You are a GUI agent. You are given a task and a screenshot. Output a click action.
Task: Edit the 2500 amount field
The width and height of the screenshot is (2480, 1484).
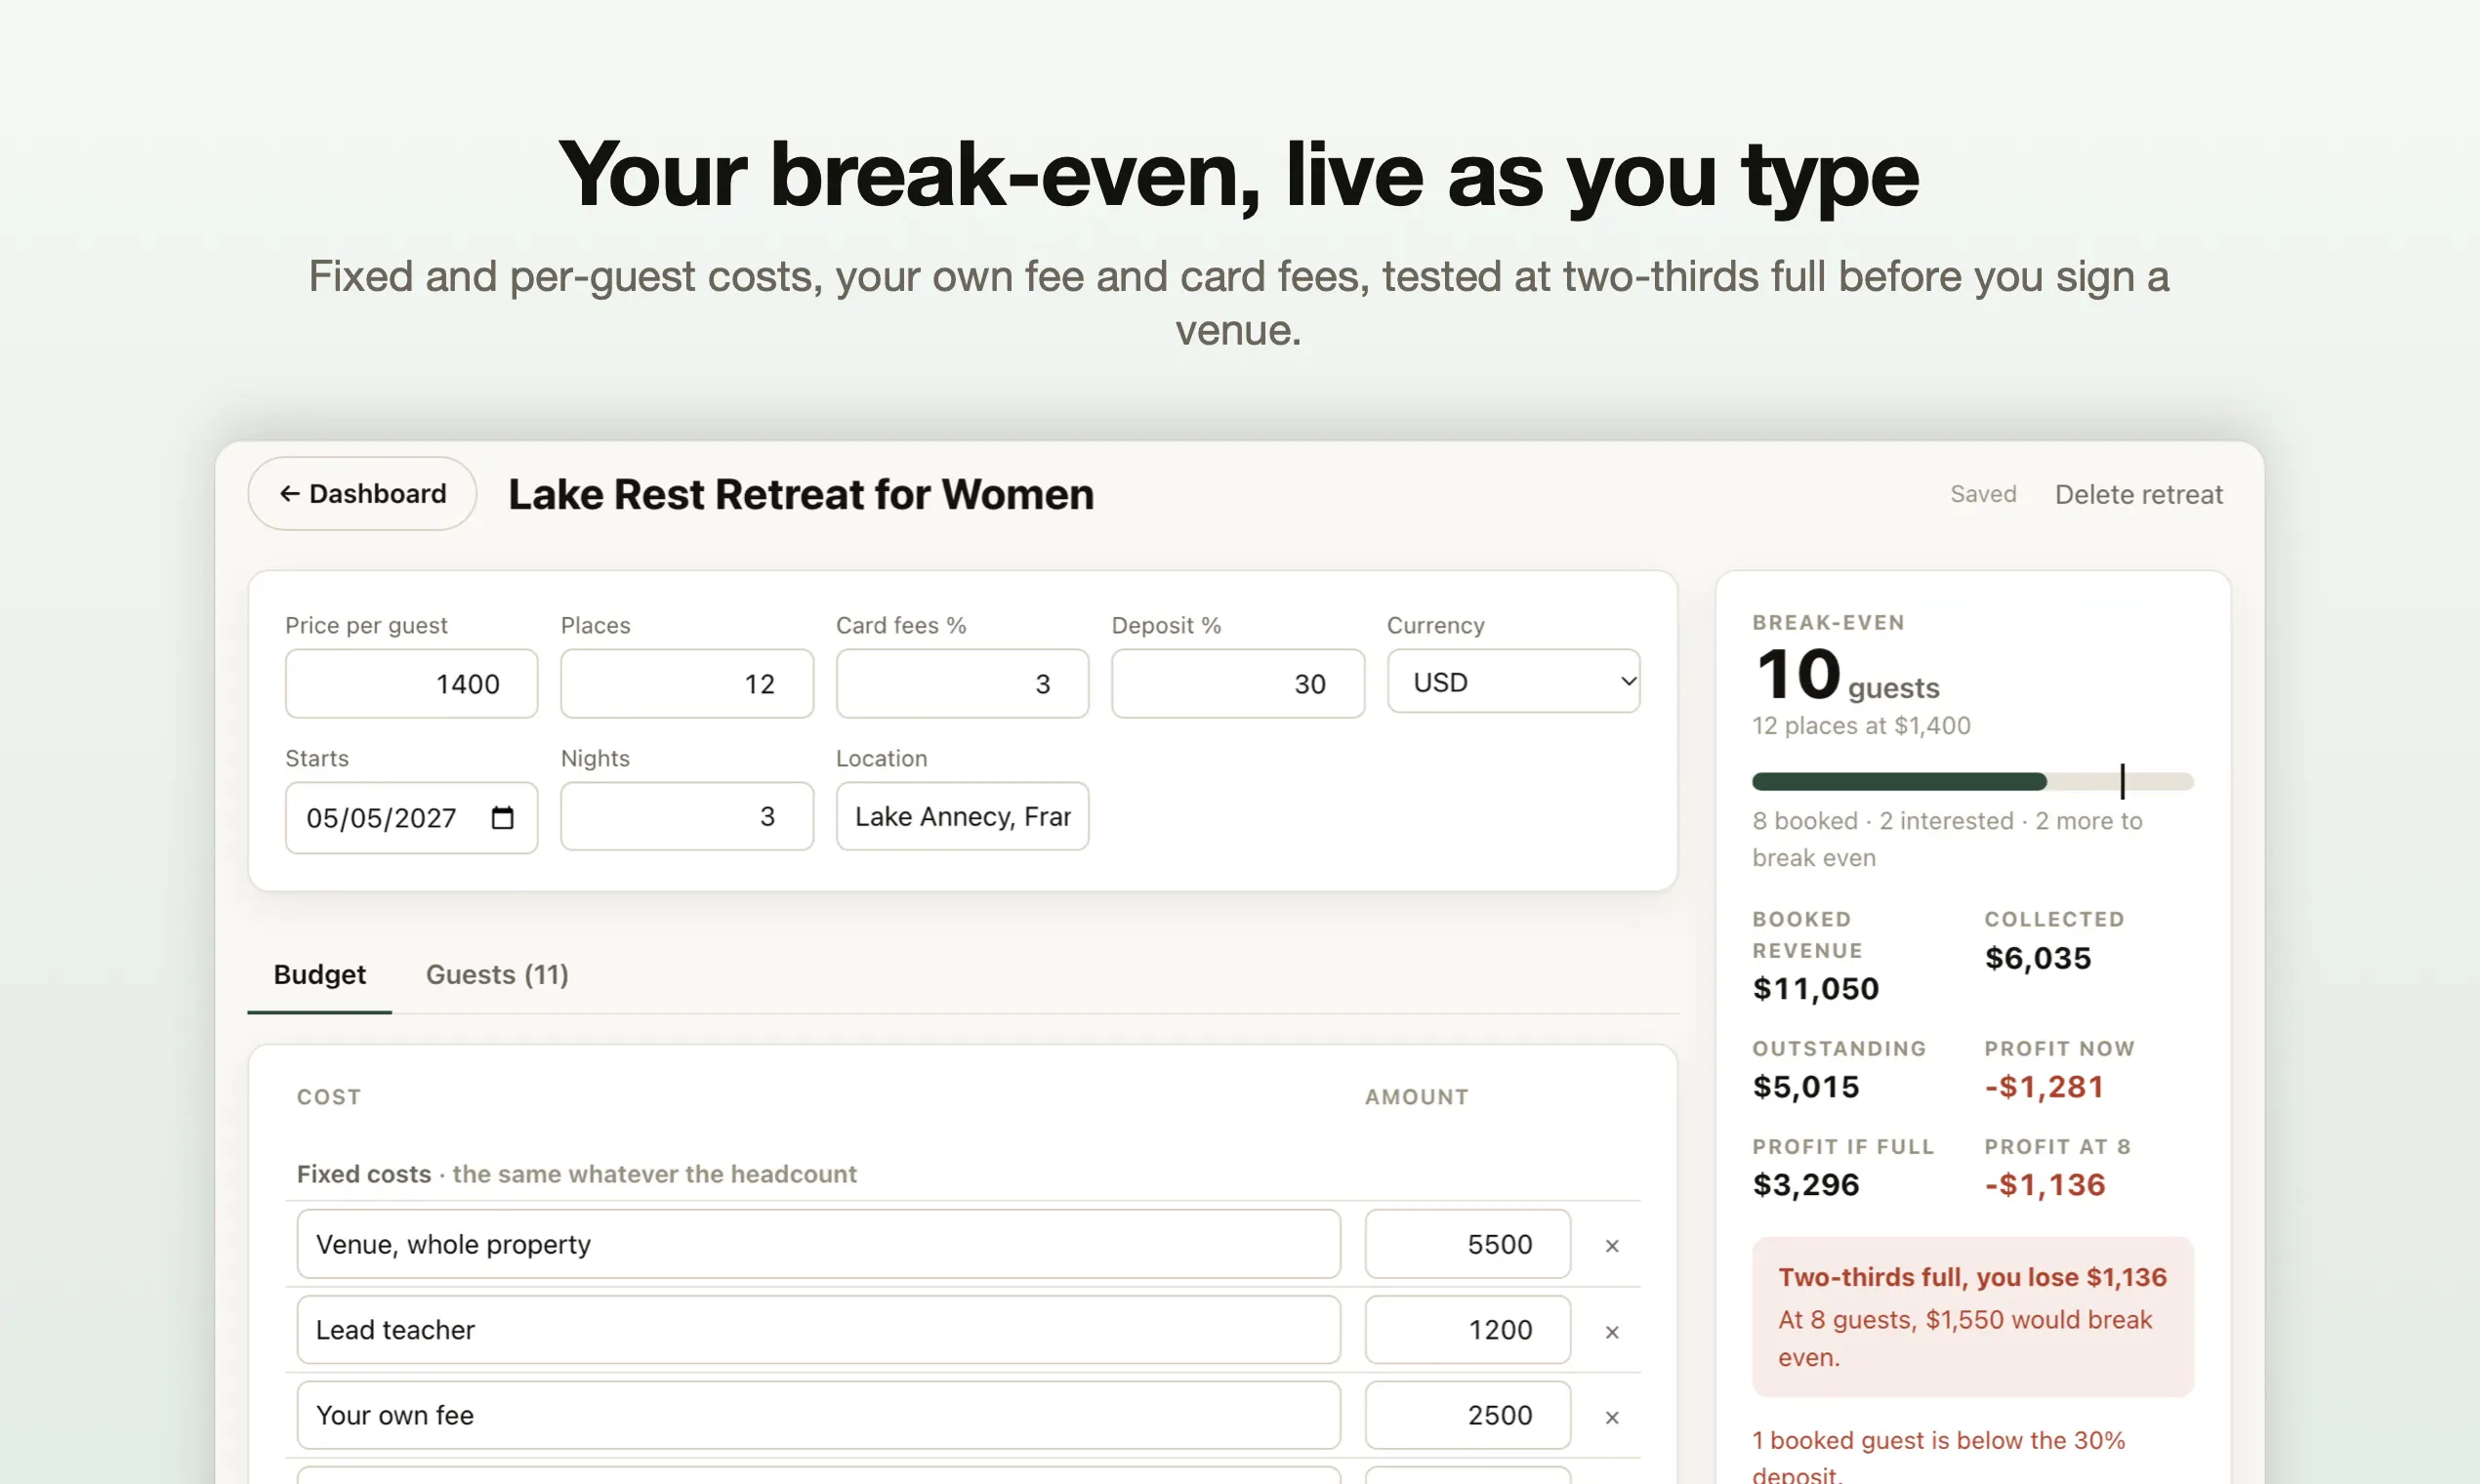[x=1467, y=1416]
